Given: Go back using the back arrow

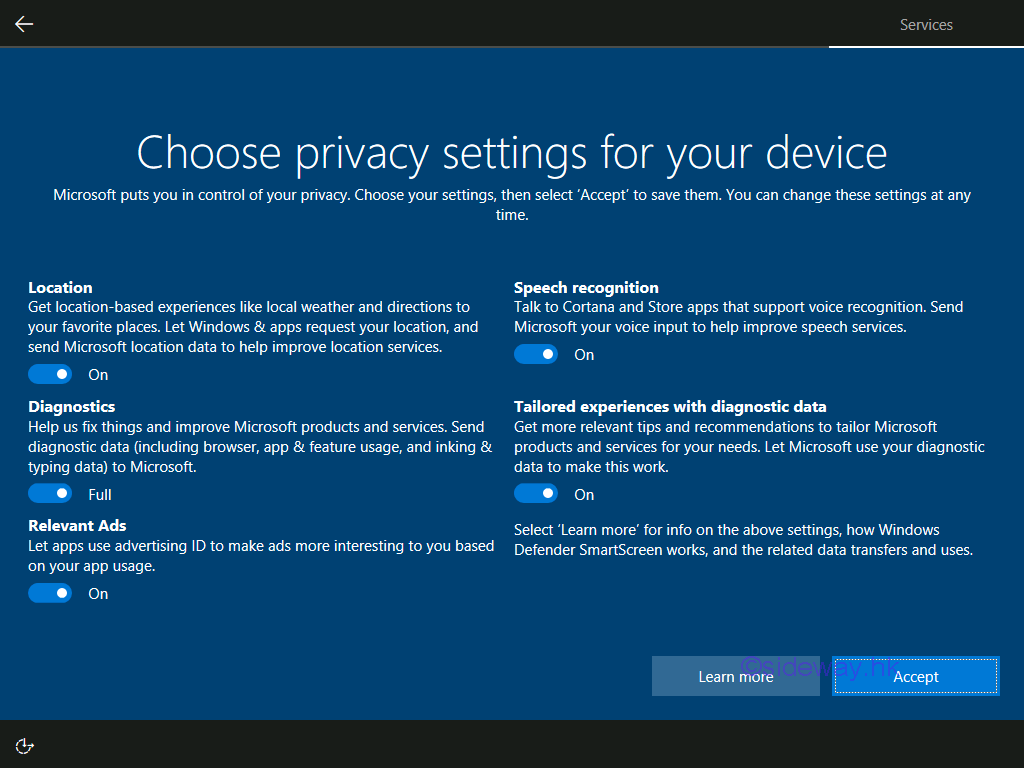Looking at the screenshot, I should pos(24,24).
